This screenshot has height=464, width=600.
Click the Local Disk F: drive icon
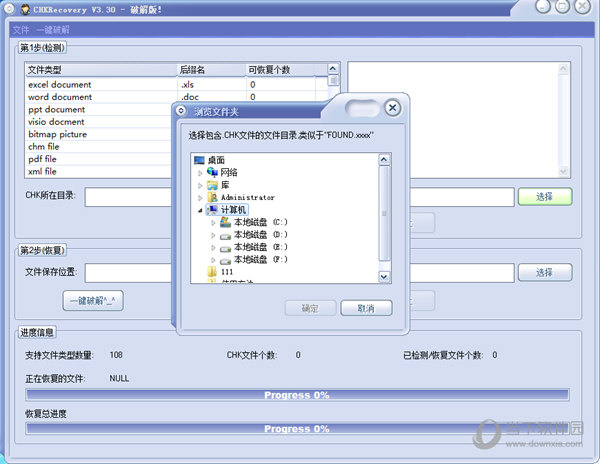coord(225,260)
